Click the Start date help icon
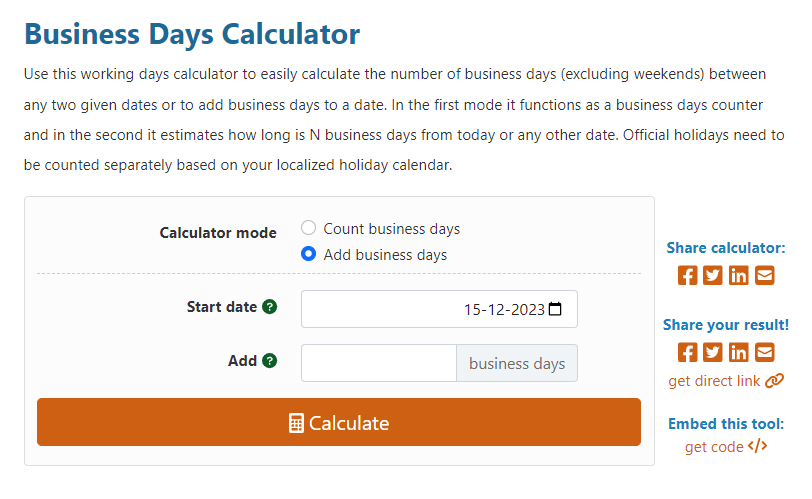 point(269,307)
